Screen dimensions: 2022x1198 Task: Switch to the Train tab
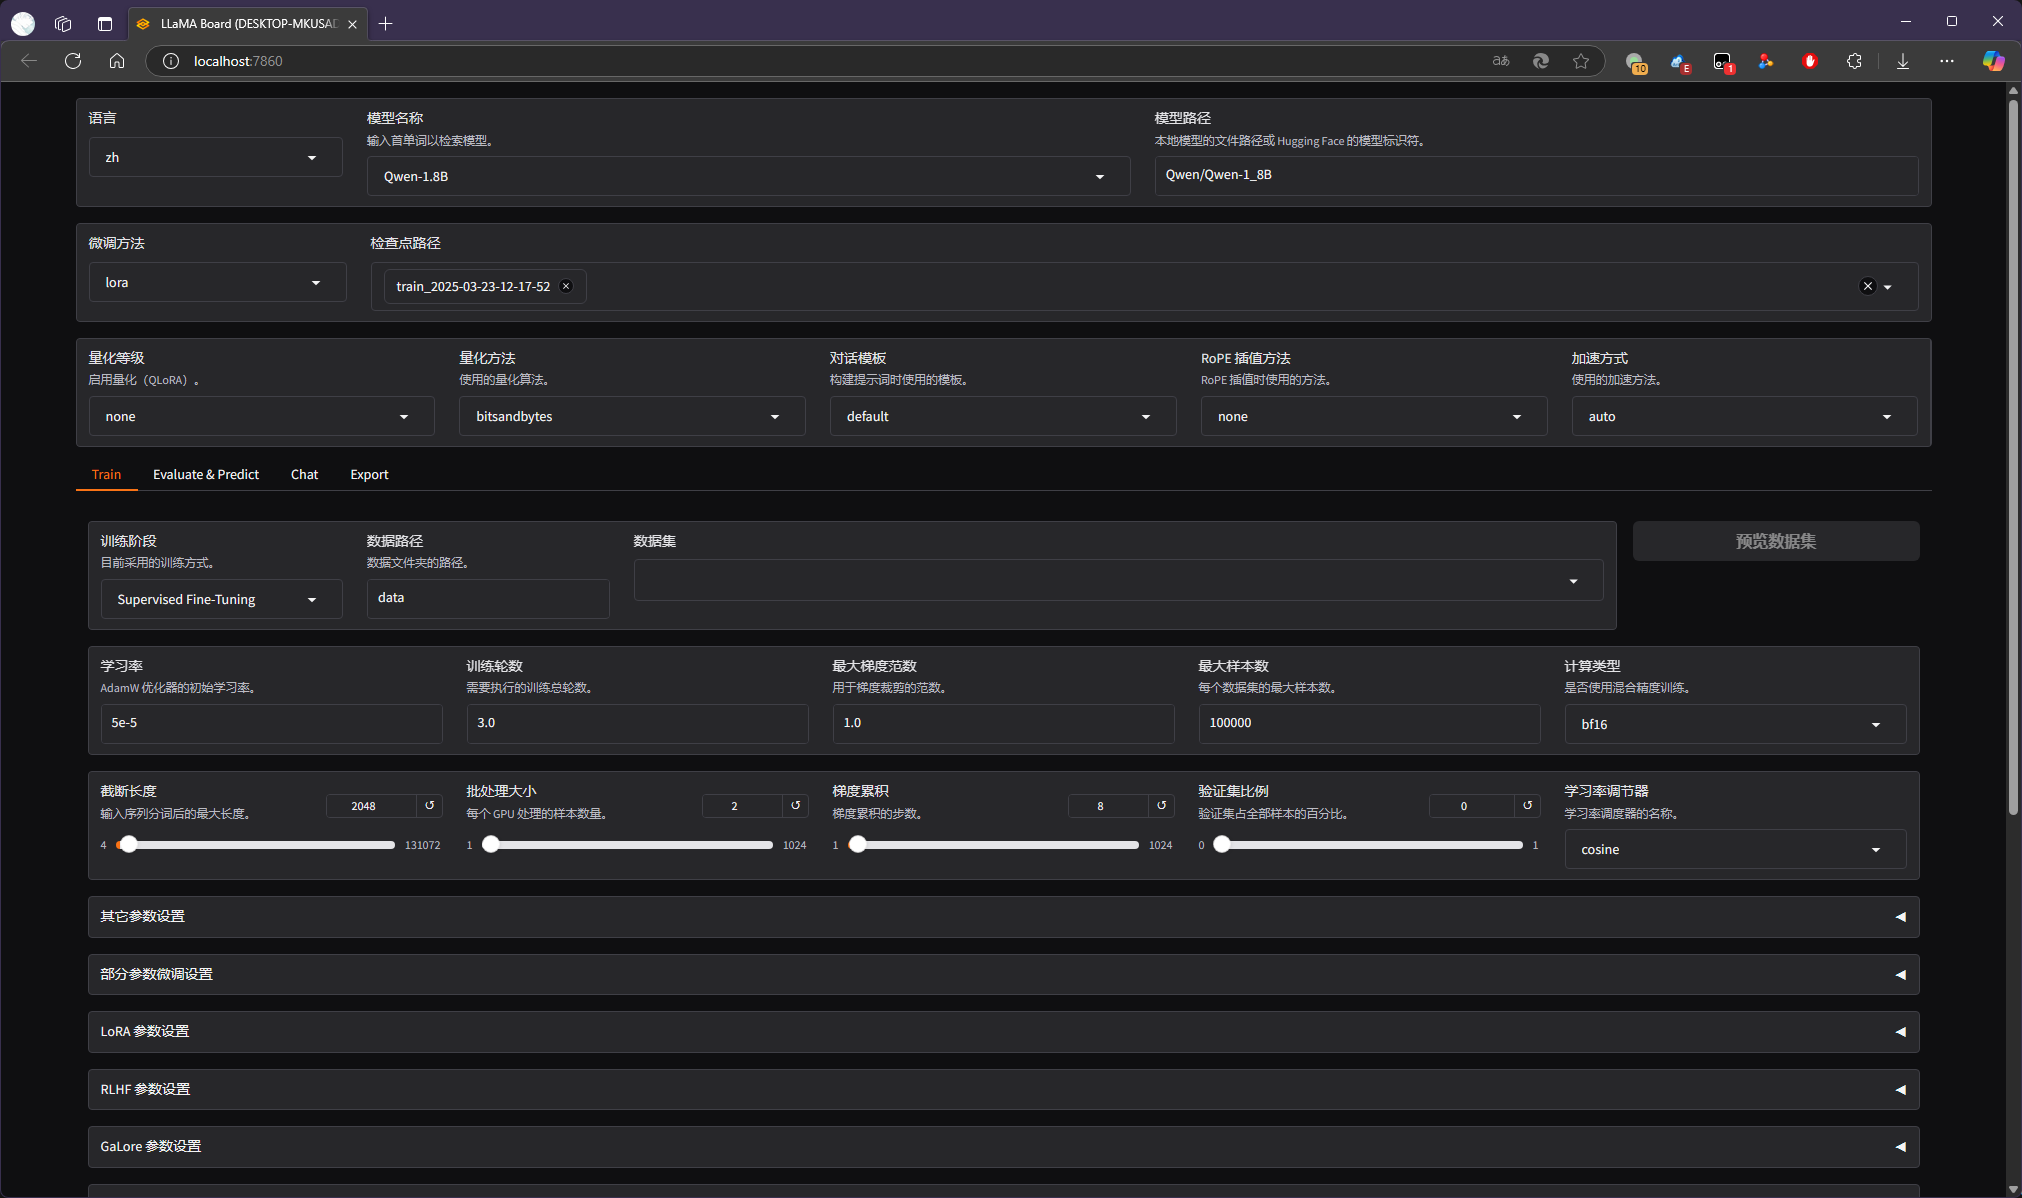(106, 474)
